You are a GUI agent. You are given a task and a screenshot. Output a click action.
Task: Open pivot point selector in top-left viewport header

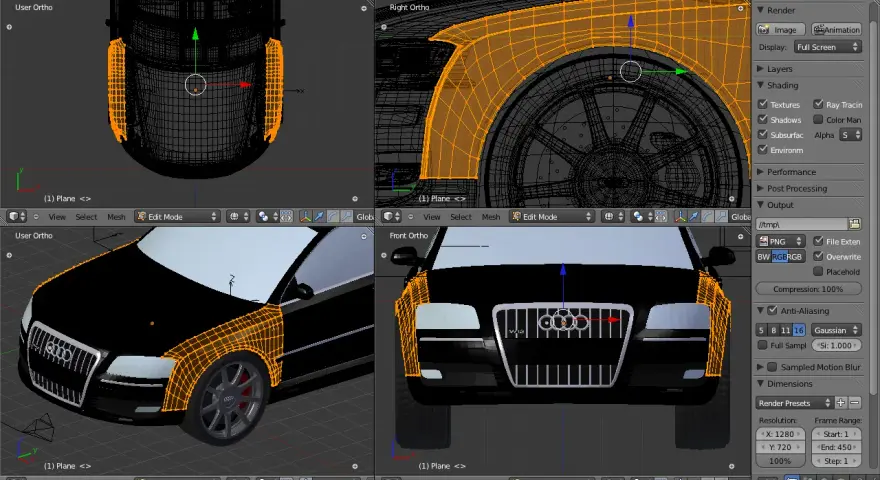click(x=267, y=216)
